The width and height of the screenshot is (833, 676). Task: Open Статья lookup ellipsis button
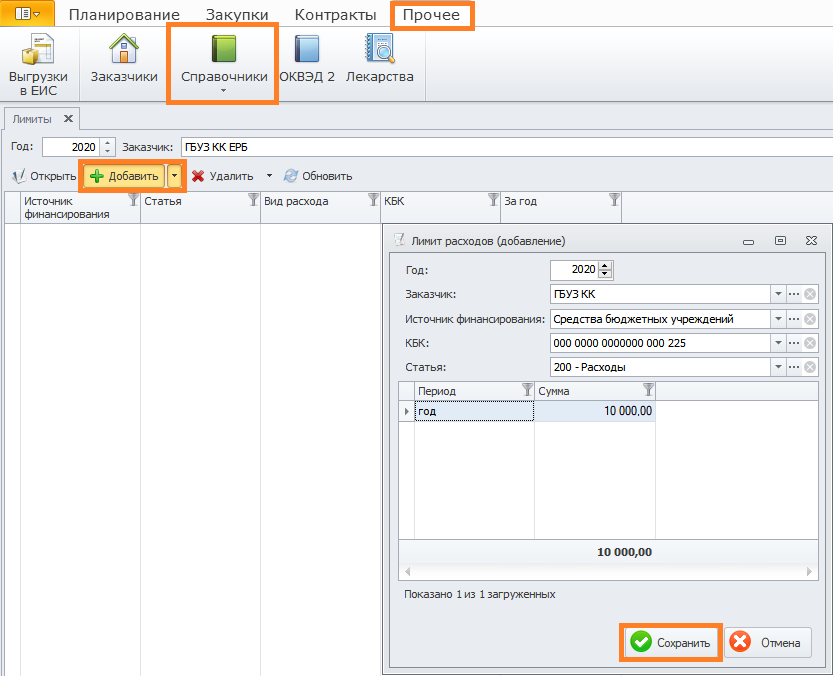[x=794, y=367]
